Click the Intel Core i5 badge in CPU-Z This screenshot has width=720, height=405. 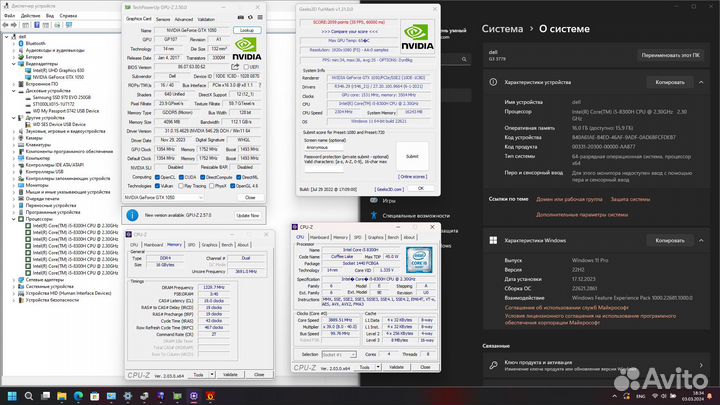coord(419,260)
